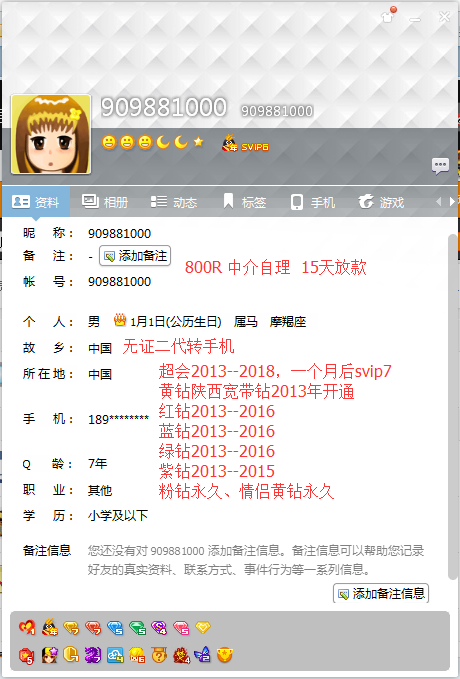Click the profile avatar picture
460x679 pixels.
(51, 134)
